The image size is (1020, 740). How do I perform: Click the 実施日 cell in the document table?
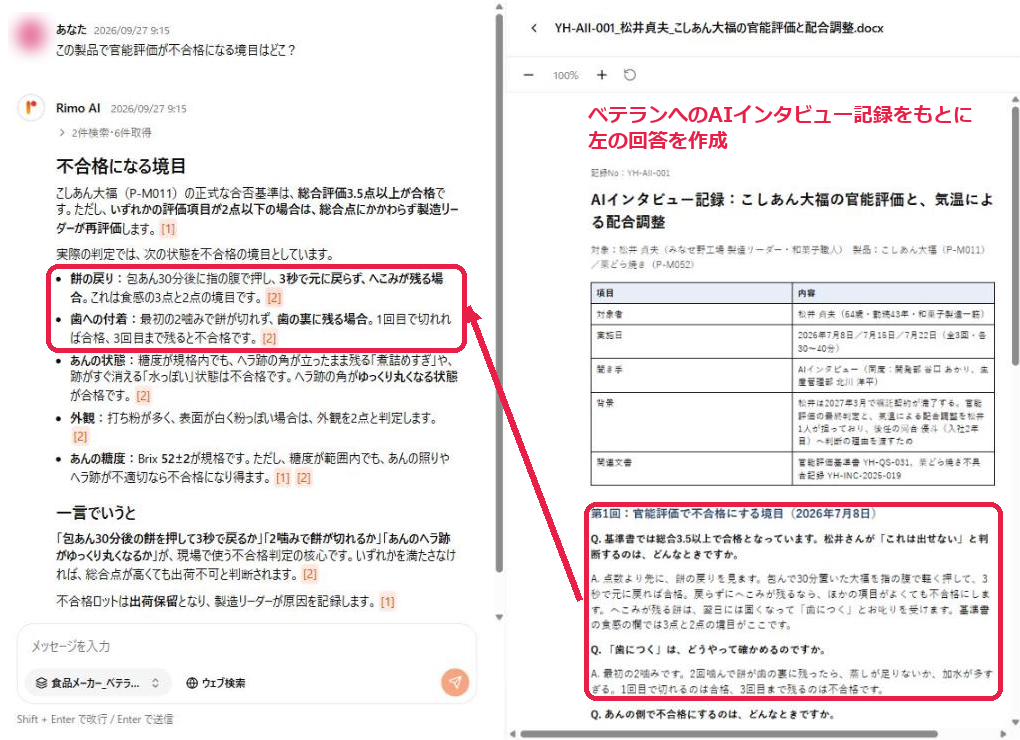(x=691, y=341)
